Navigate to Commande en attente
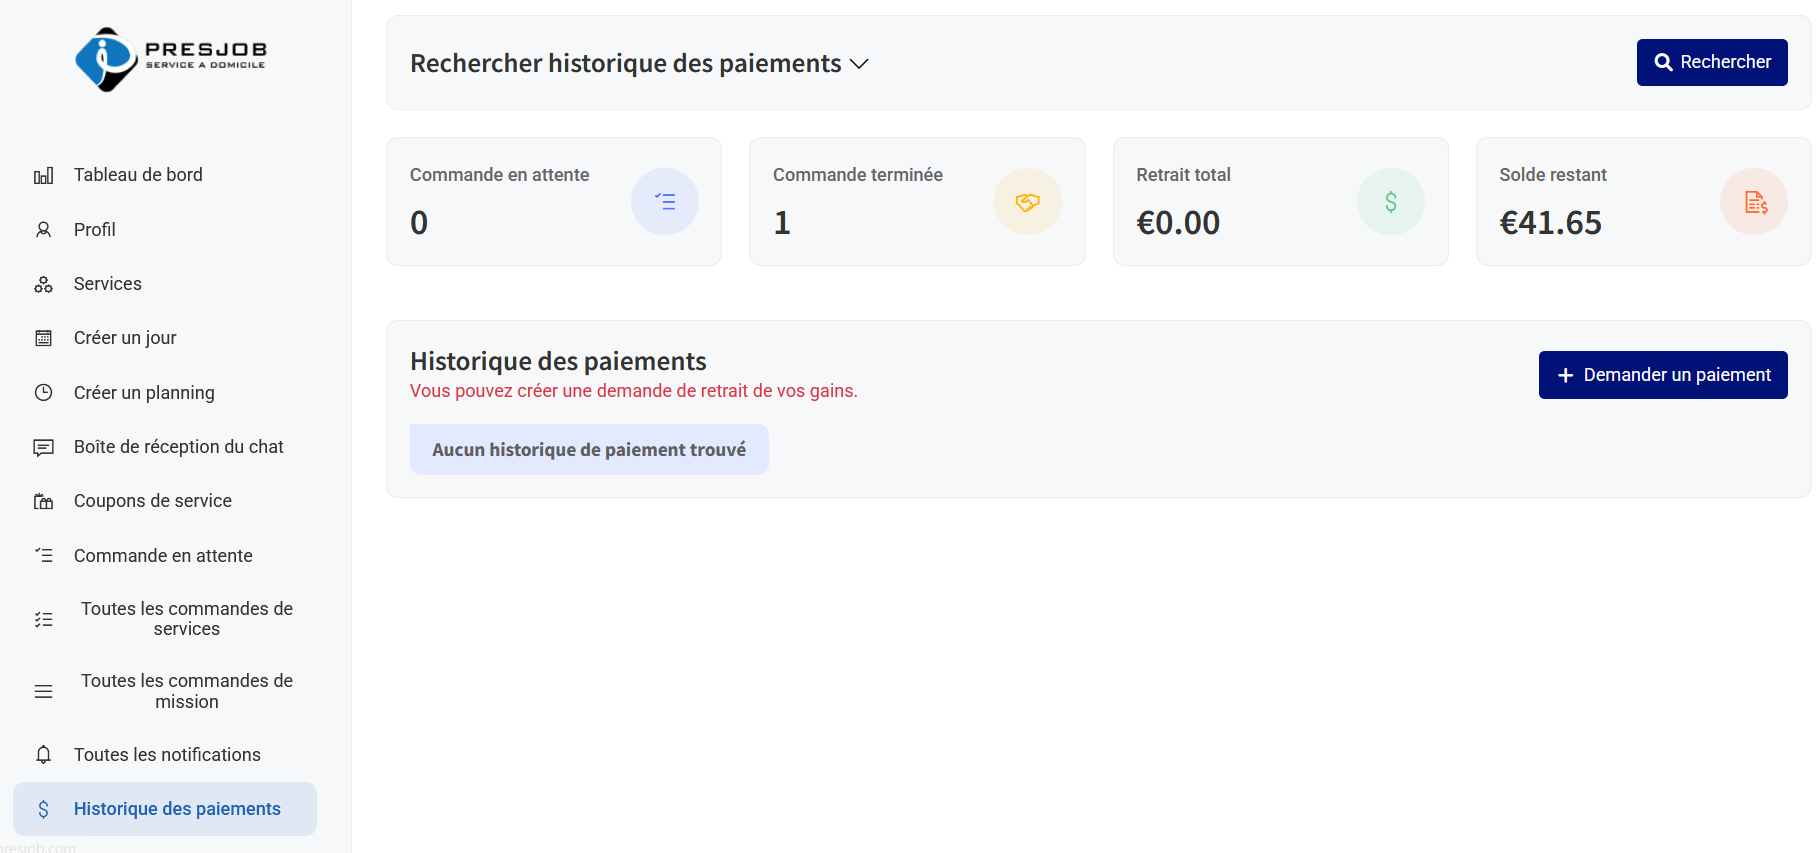1816x853 pixels. point(163,555)
